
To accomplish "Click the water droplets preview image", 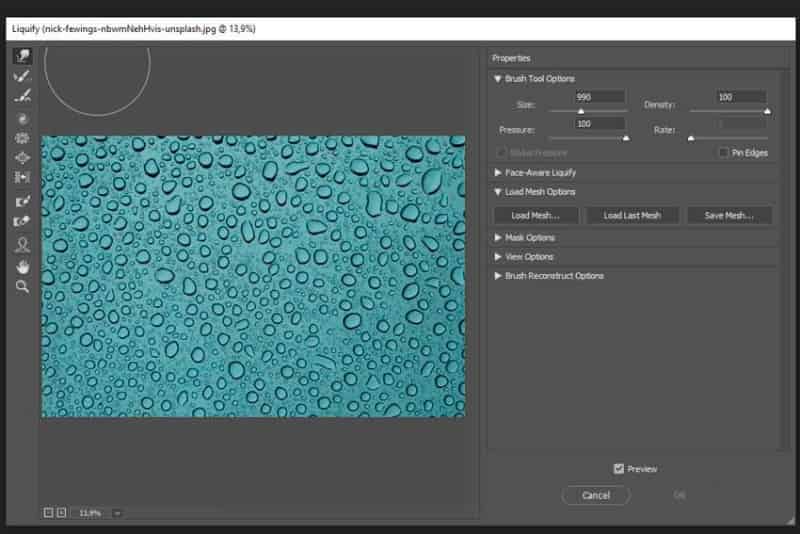I will click(253, 276).
